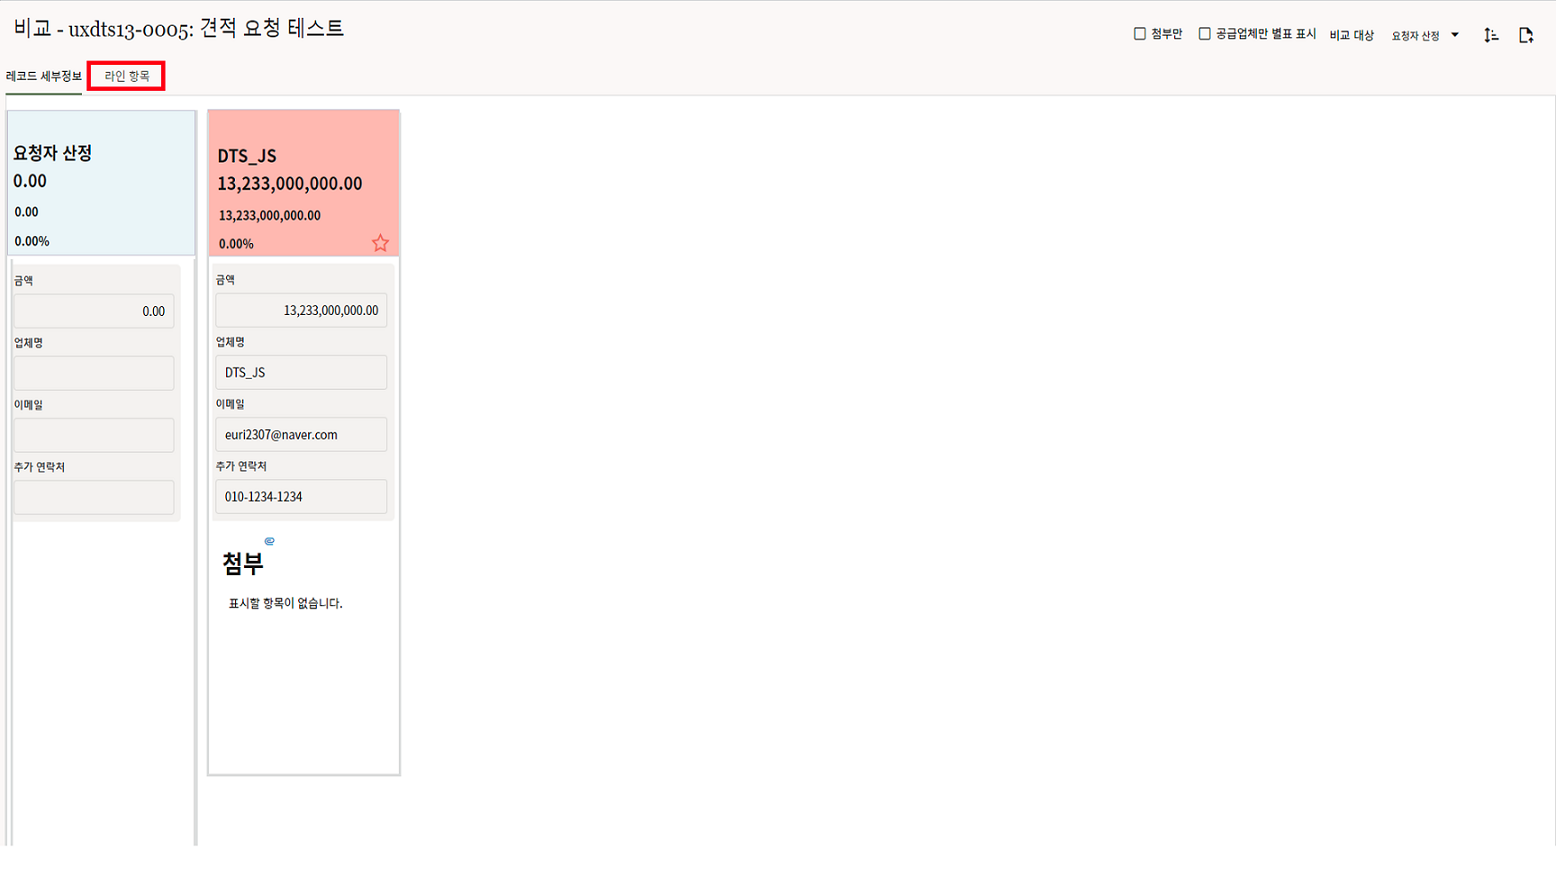Image resolution: width=1556 pixels, height=875 pixels.
Task: Enable the 첨부만 checkbox
Action: click(1140, 34)
